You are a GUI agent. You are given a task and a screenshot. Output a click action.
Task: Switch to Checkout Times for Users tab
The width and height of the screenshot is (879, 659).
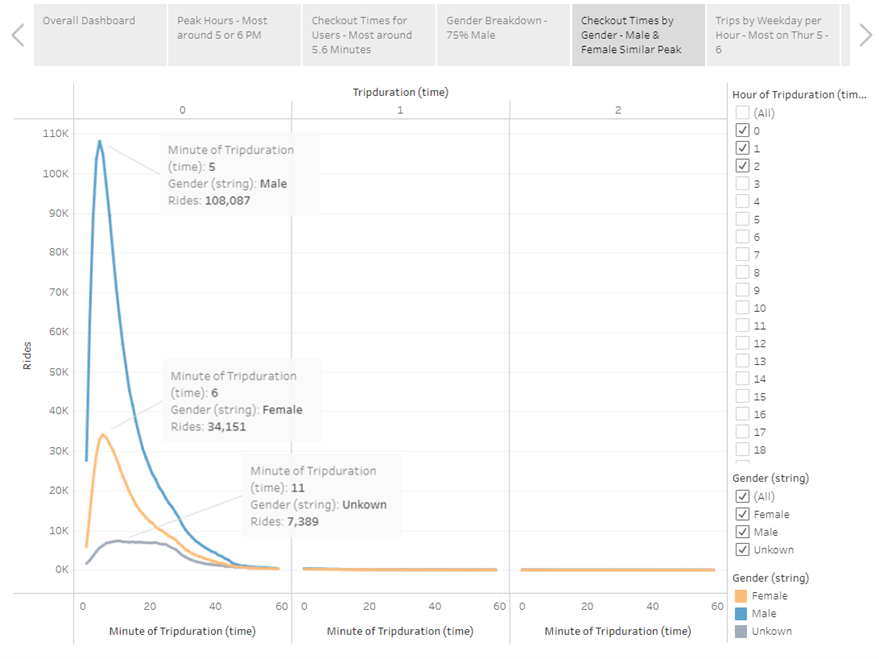(x=368, y=35)
